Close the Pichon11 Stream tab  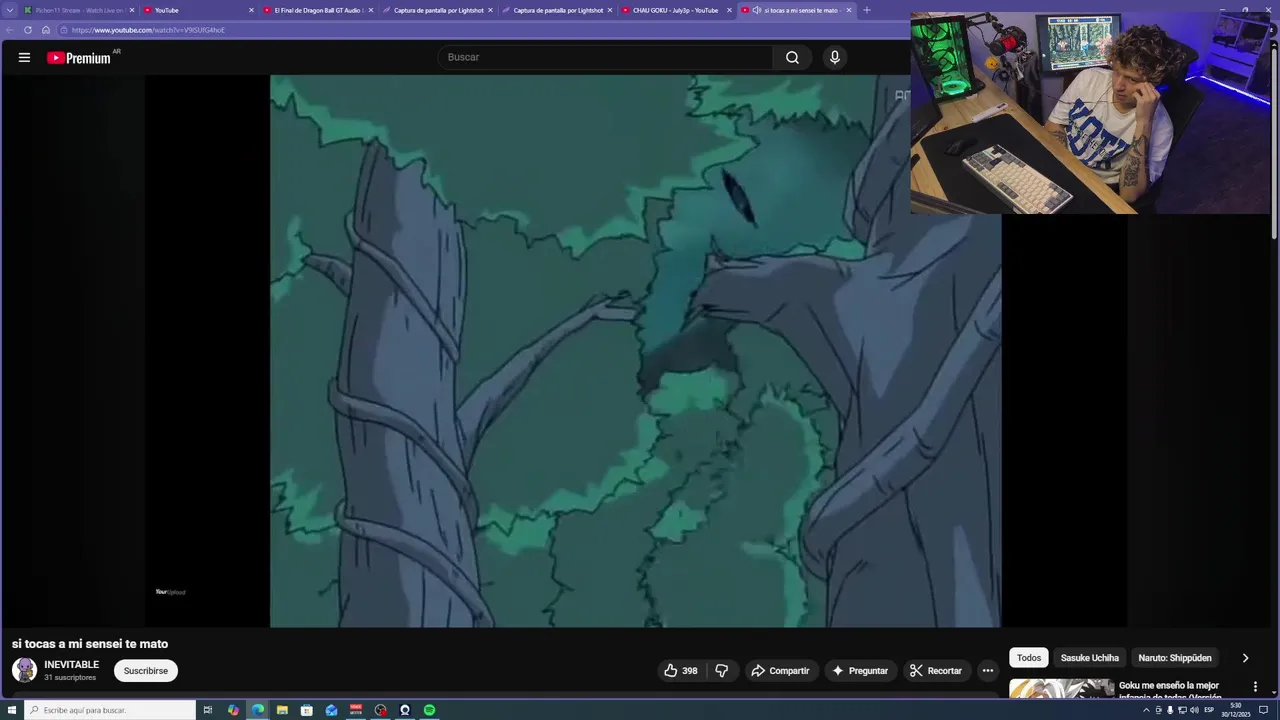point(131,10)
